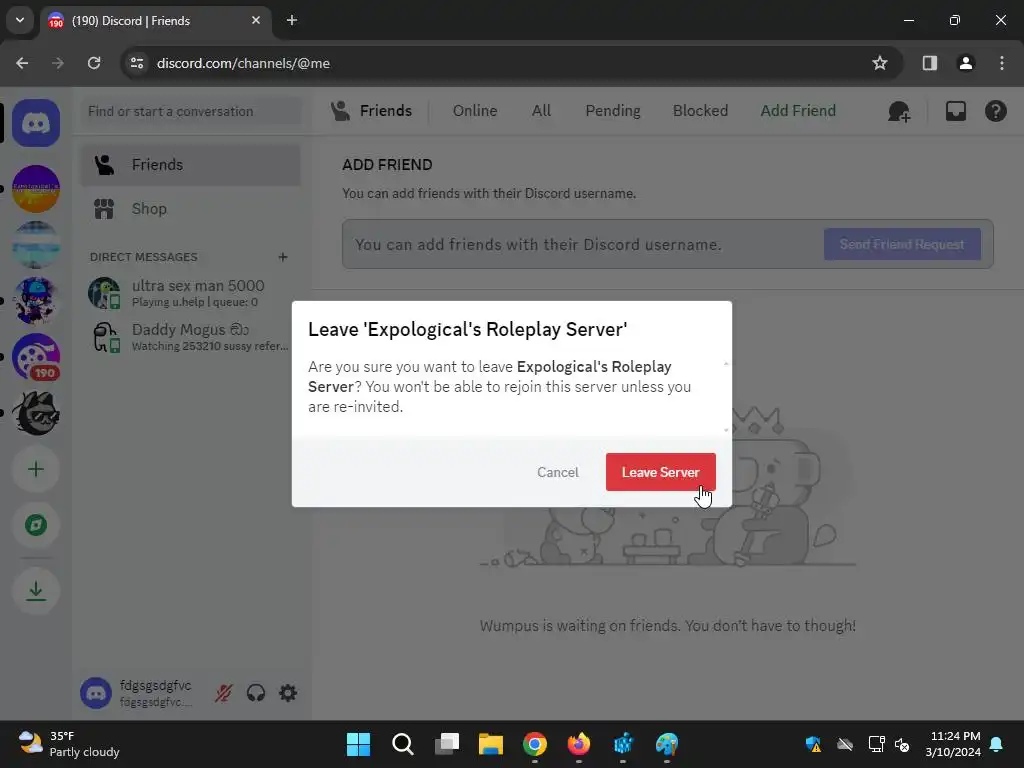The height and width of the screenshot is (768, 1024).
Task: Click the Send Friend Request button
Action: [902, 244]
